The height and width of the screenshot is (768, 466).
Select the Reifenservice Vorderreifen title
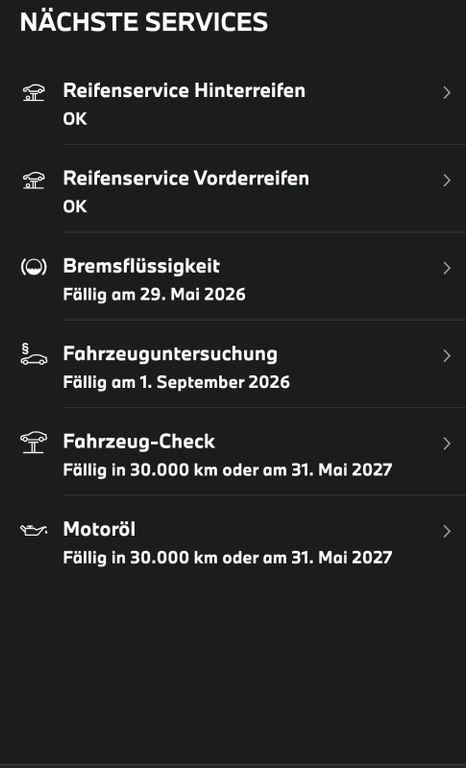(x=186, y=178)
